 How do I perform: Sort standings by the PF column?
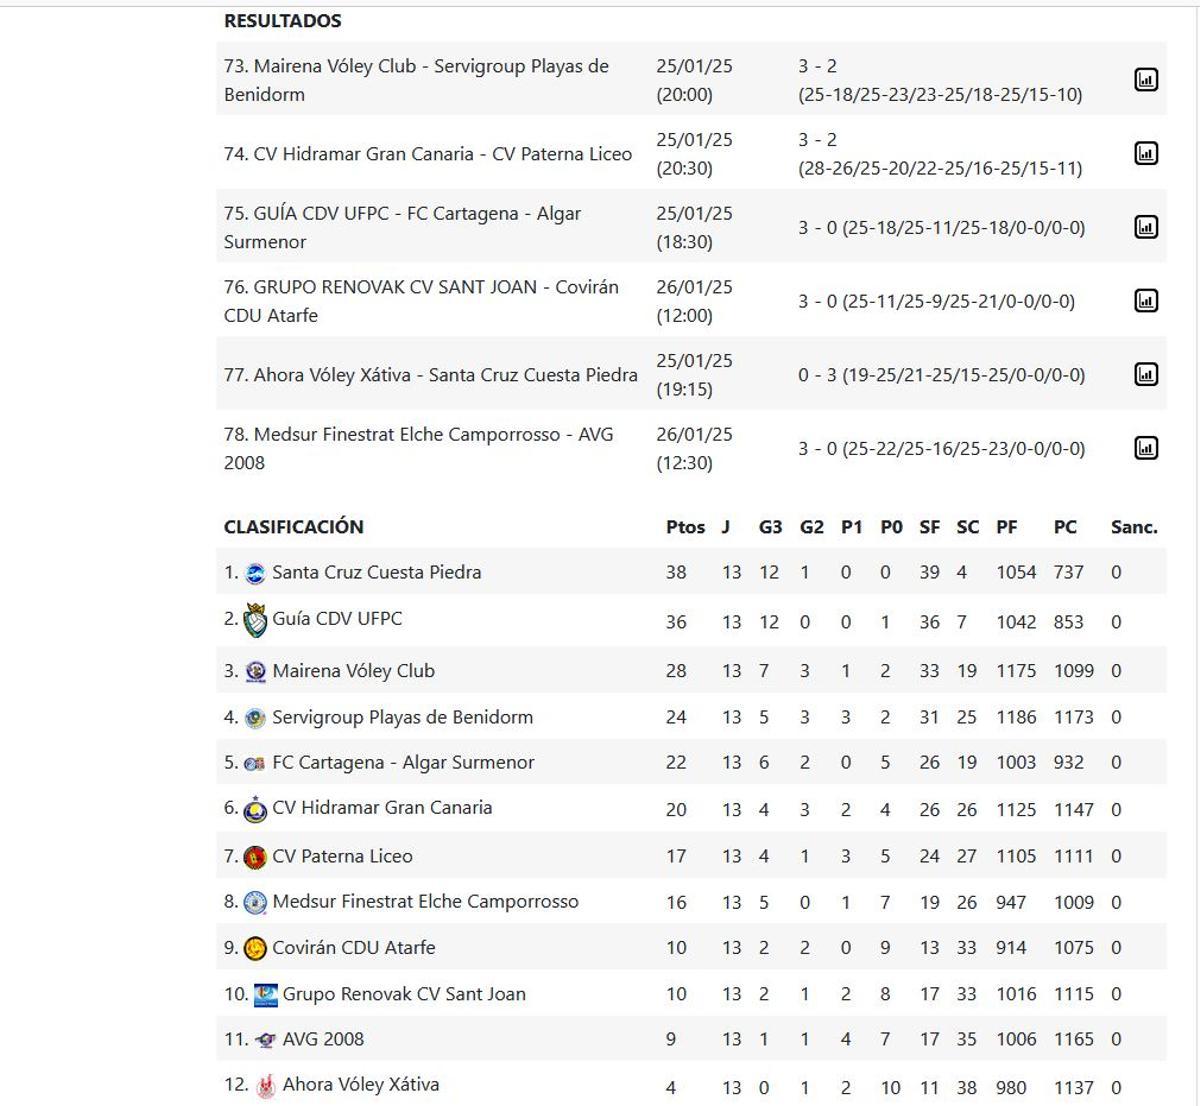pyautogui.click(x=1008, y=526)
